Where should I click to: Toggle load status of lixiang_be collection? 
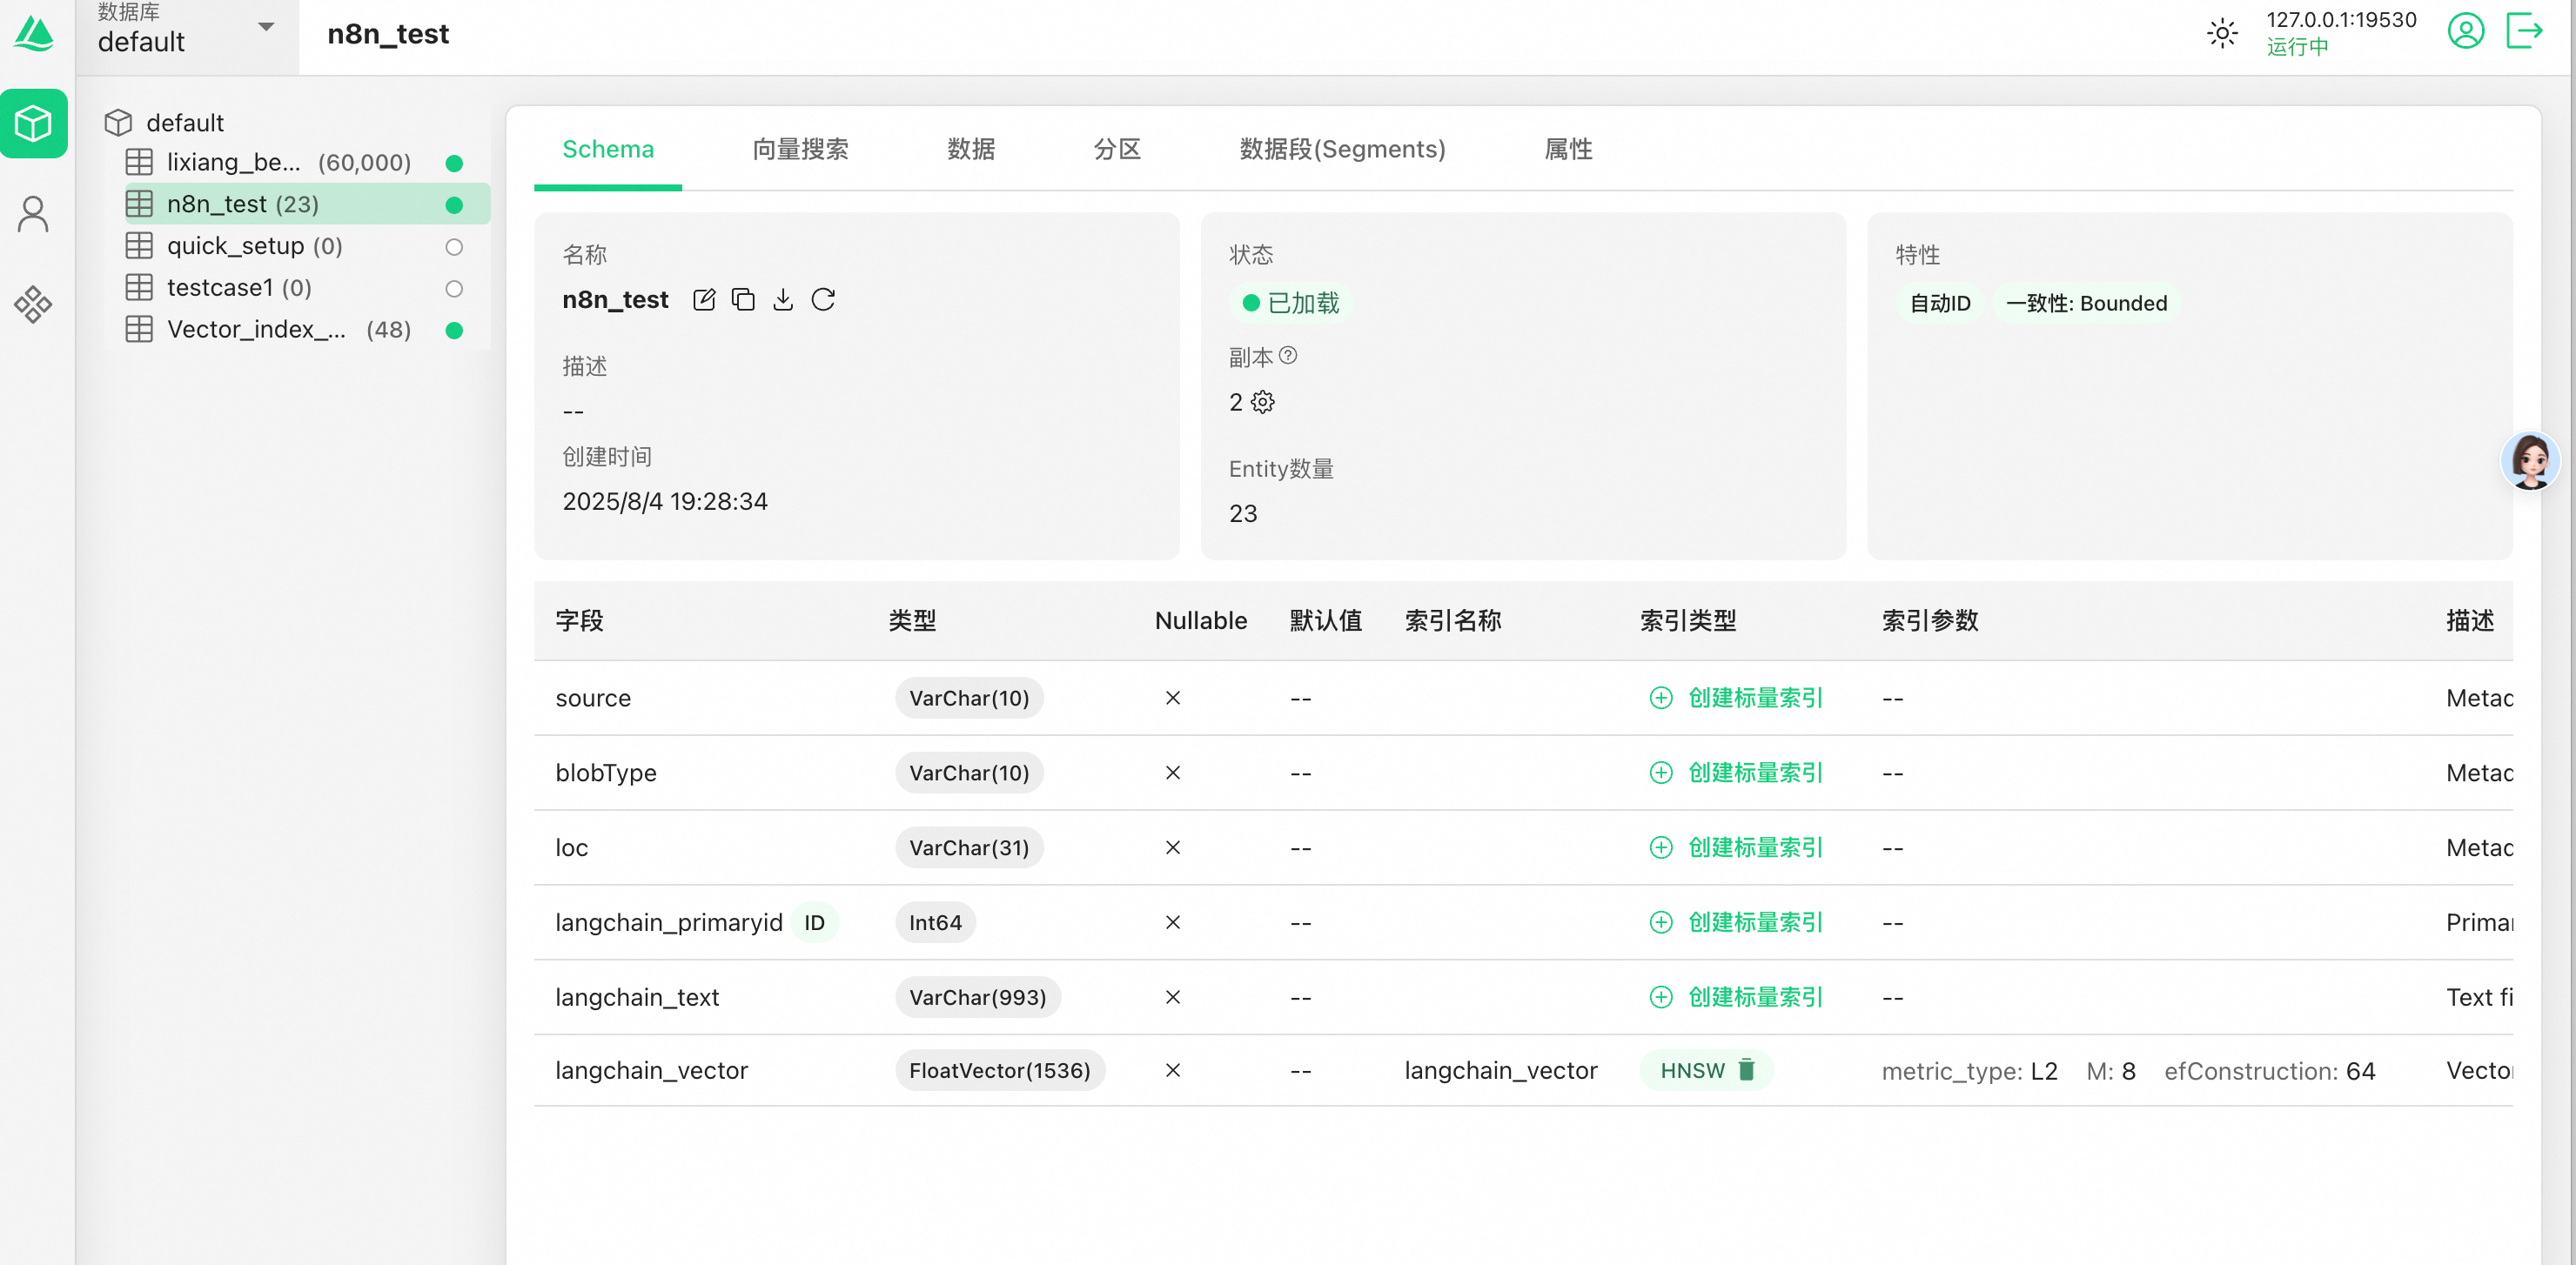(x=454, y=163)
